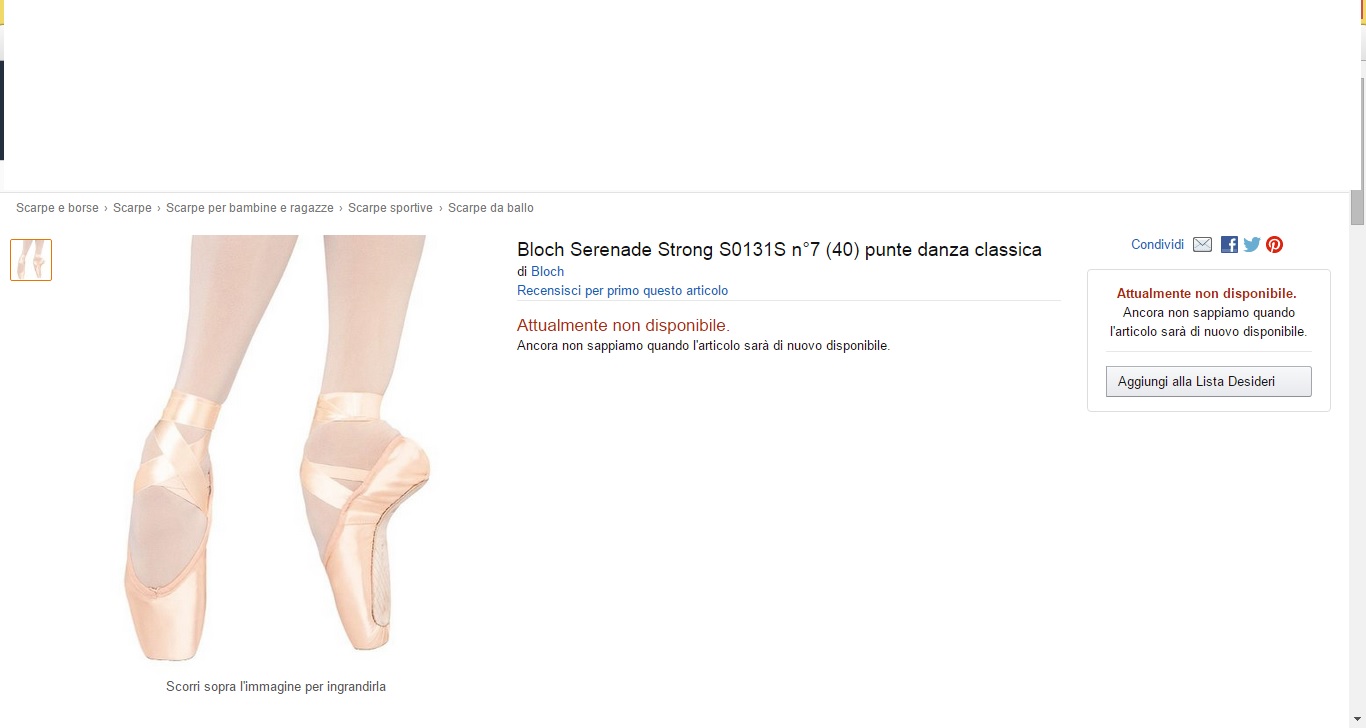Viewport: 1366px width, 728px height.
Task: Select the pointe shoes thumbnail image
Action: click(x=31, y=260)
